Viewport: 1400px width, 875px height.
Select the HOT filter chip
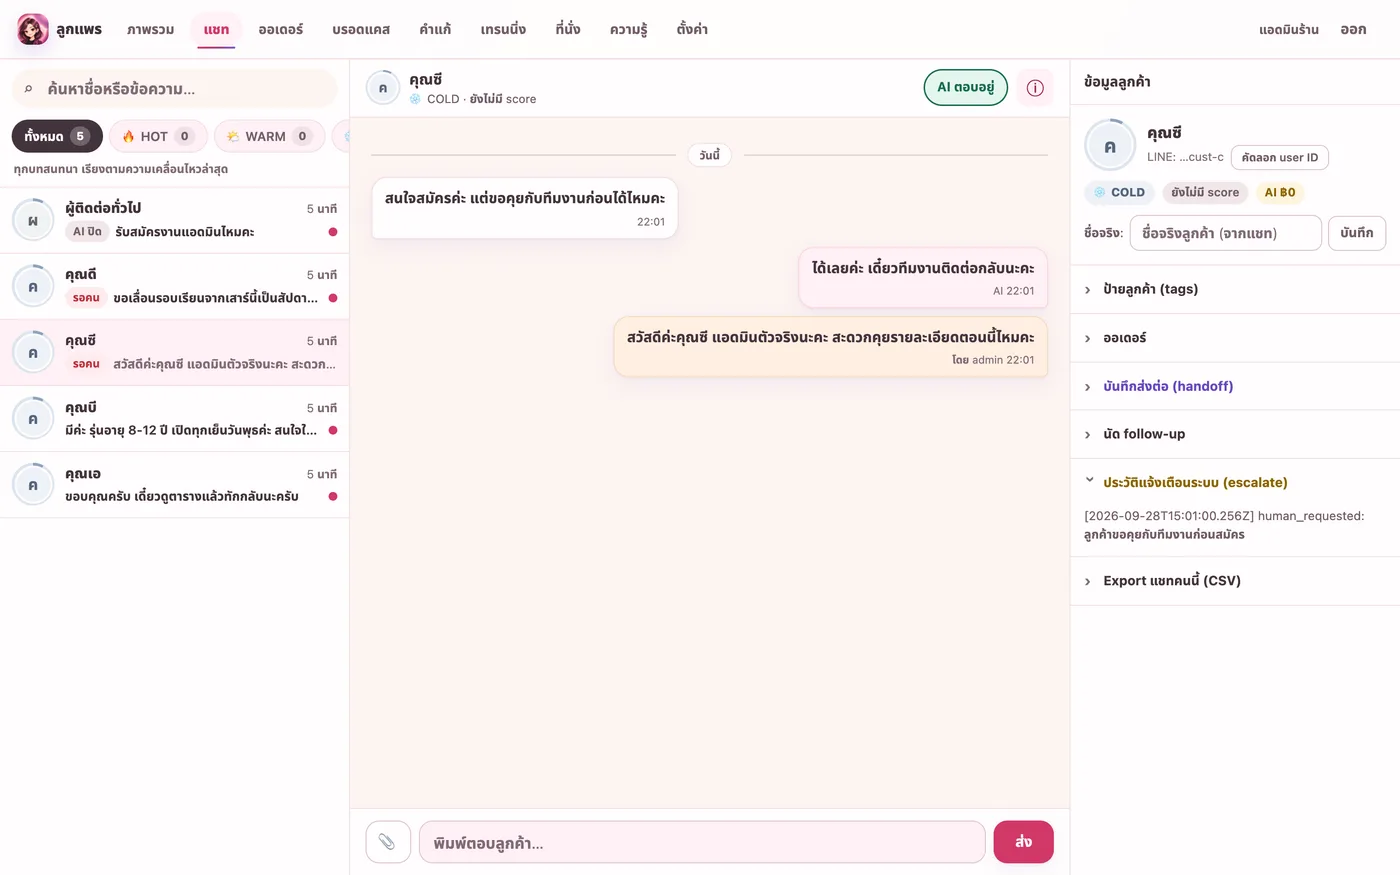[x=158, y=136]
